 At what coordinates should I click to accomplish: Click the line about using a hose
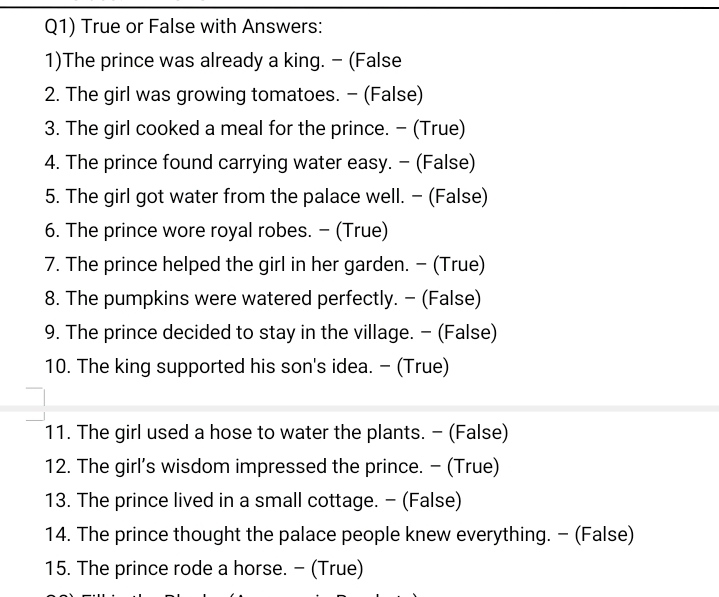tap(276, 433)
